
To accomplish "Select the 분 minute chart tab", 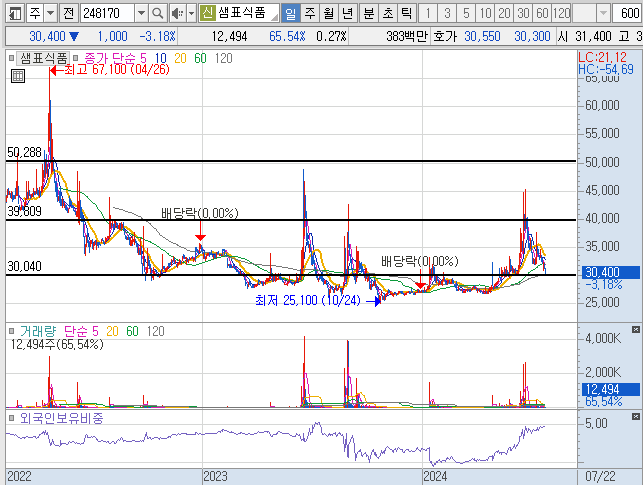I will (369, 13).
